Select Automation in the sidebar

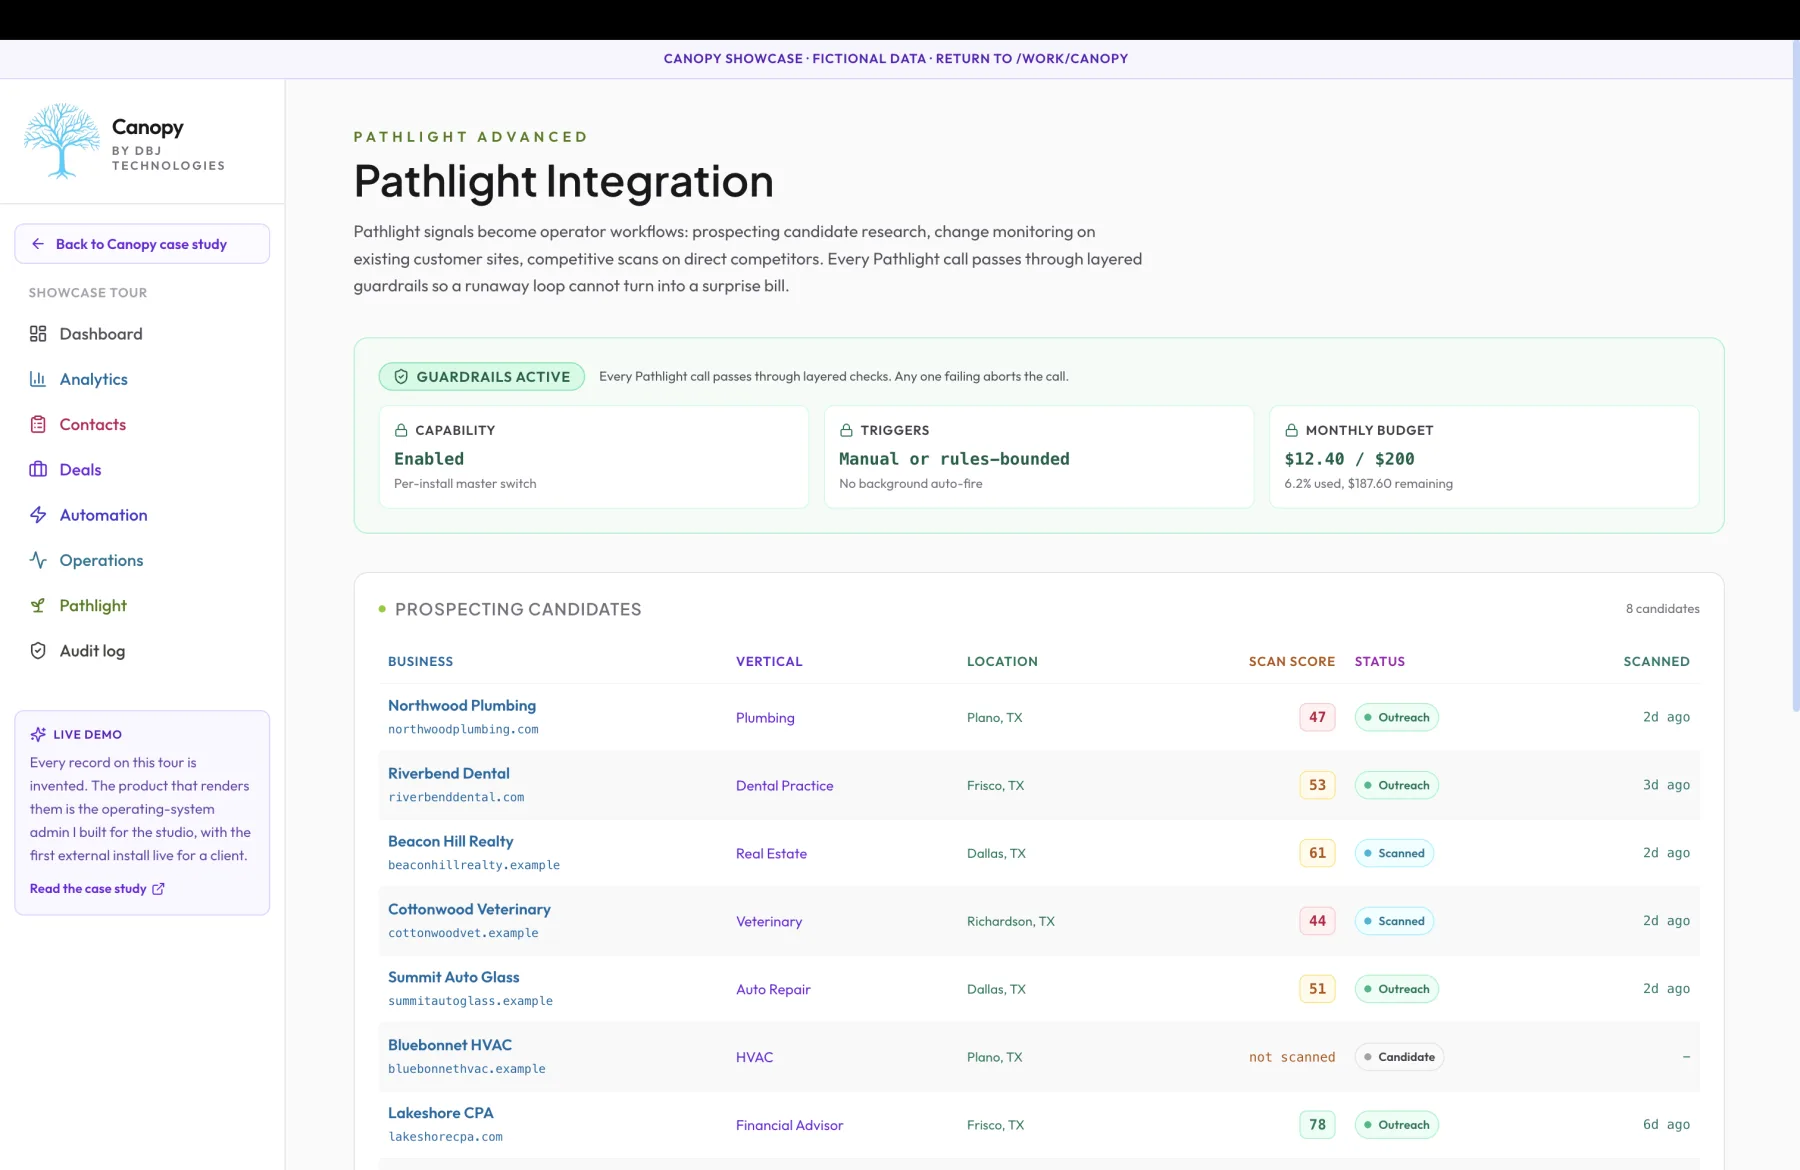pos(142,515)
